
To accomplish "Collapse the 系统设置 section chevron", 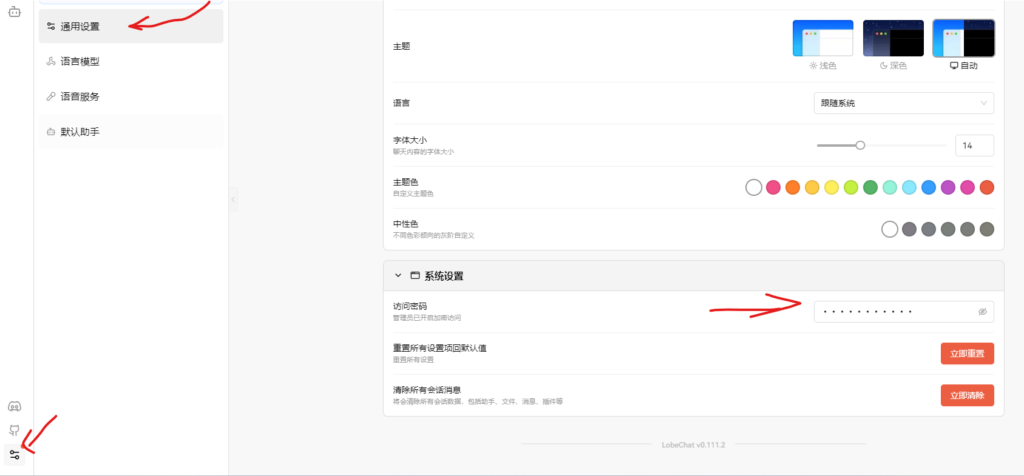I will point(398,276).
